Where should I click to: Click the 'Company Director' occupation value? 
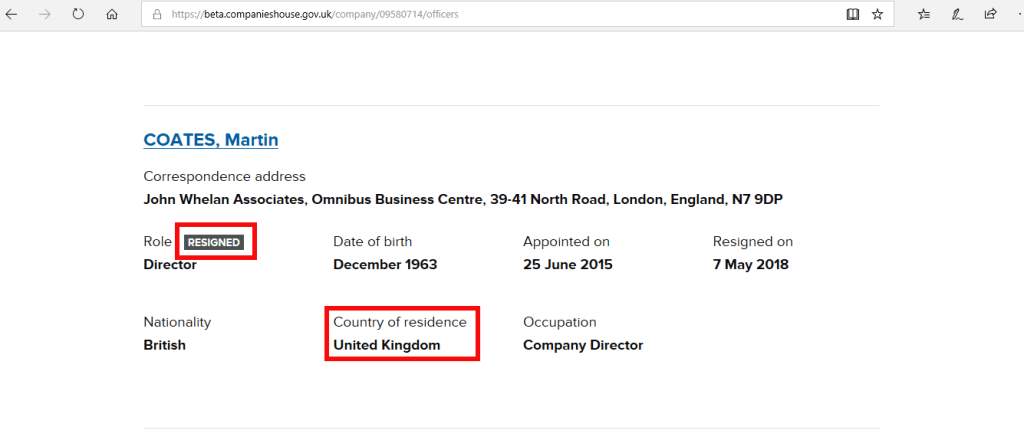(x=583, y=345)
